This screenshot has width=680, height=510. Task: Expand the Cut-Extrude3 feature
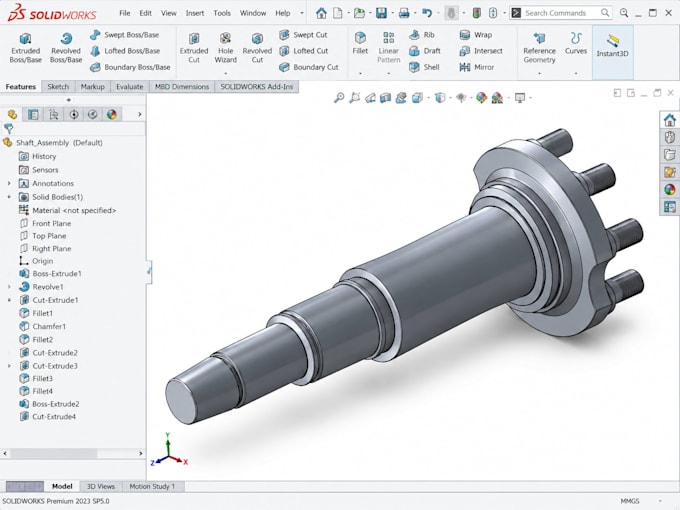click(x=9, y=366)
